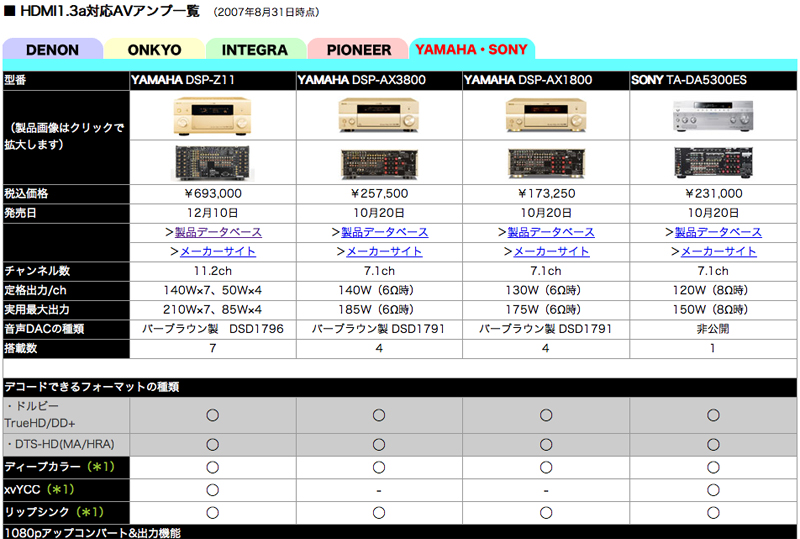Click the SONY TA-DA5300ES column header
Image resolution: width=800 pixels, height=539 pixels.
point(713,80)
